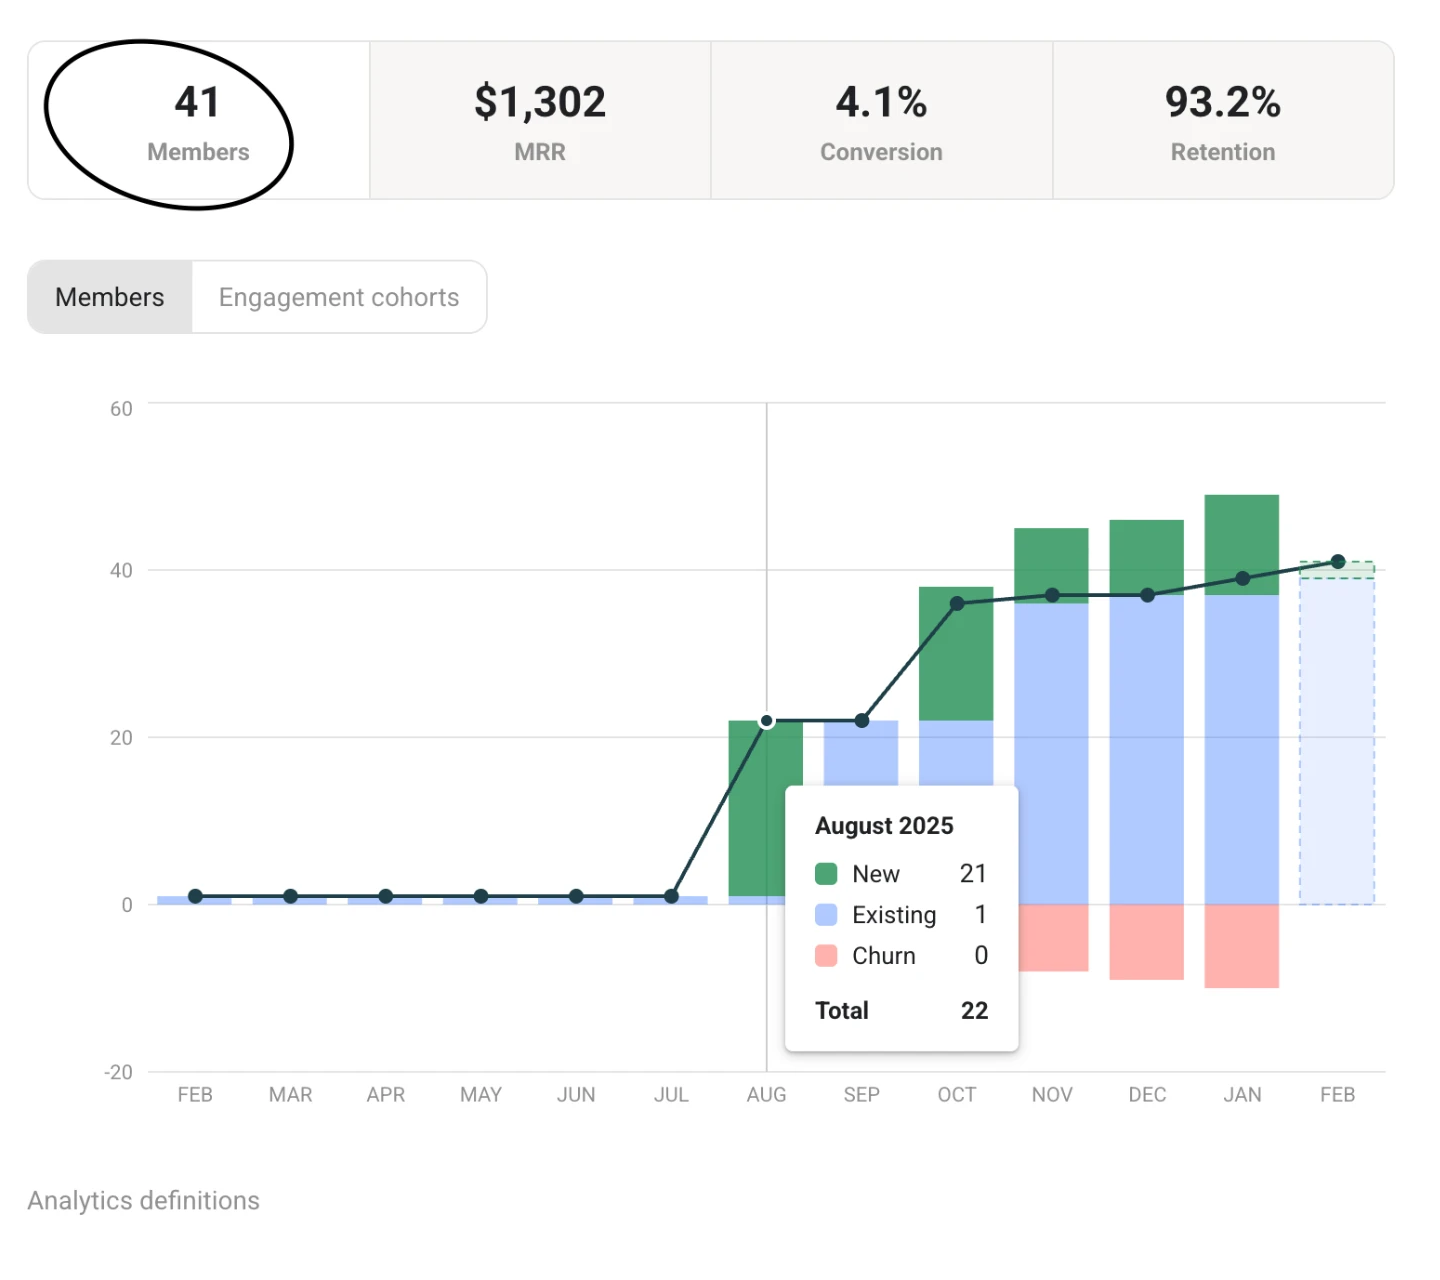This screenshot has width=1440, height=1280.
Task: Click the green August new-members bar
Action: [x=766, y=808]
